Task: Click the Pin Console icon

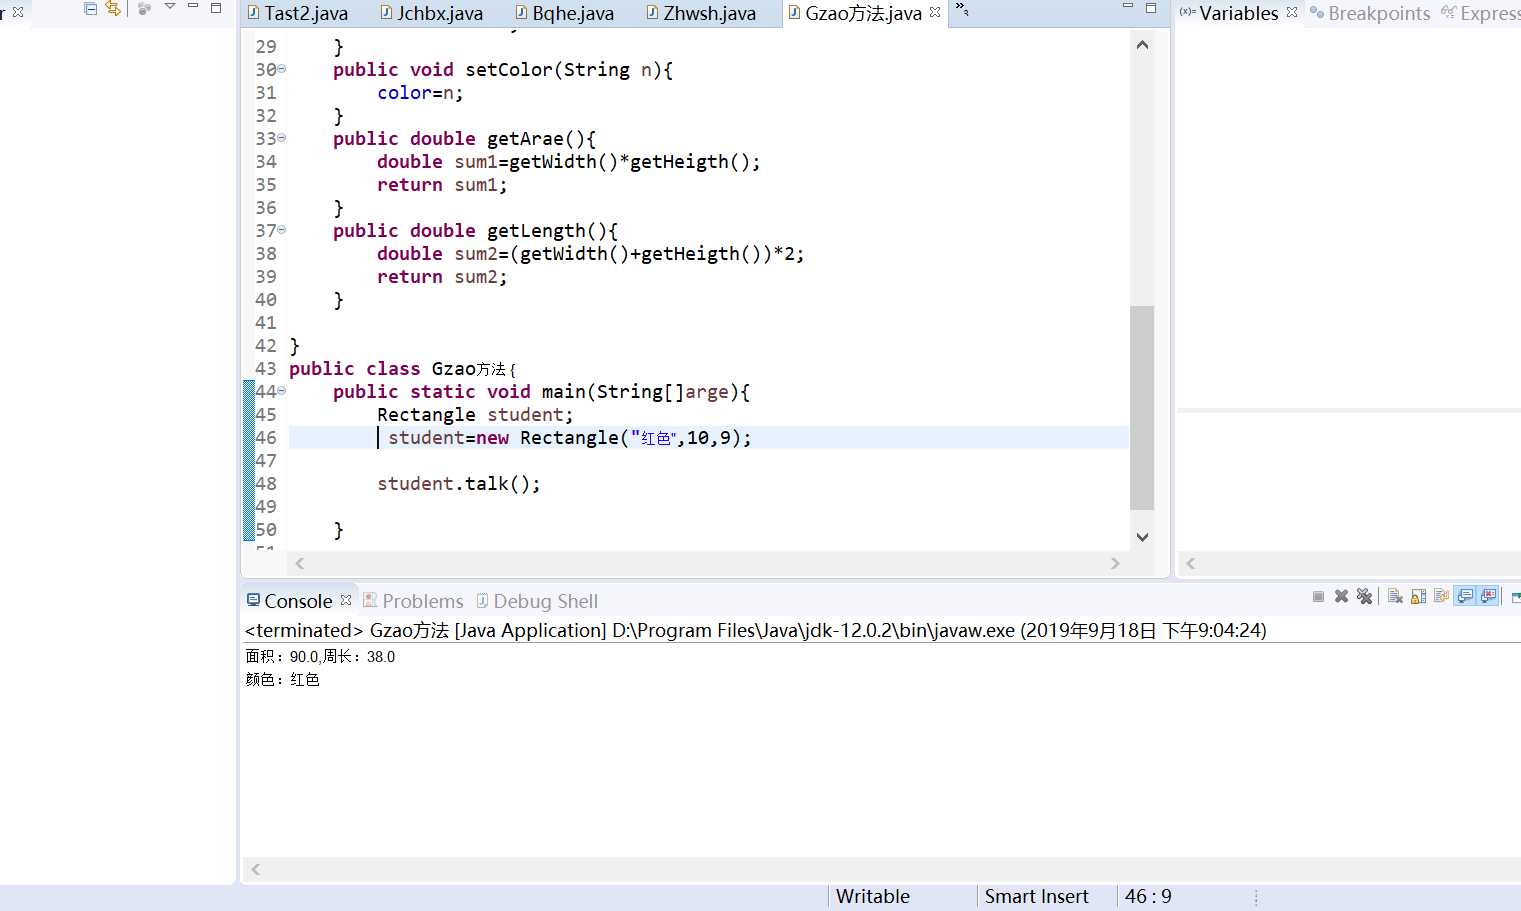Action: pyautogui.click(x=1516, y=597)
